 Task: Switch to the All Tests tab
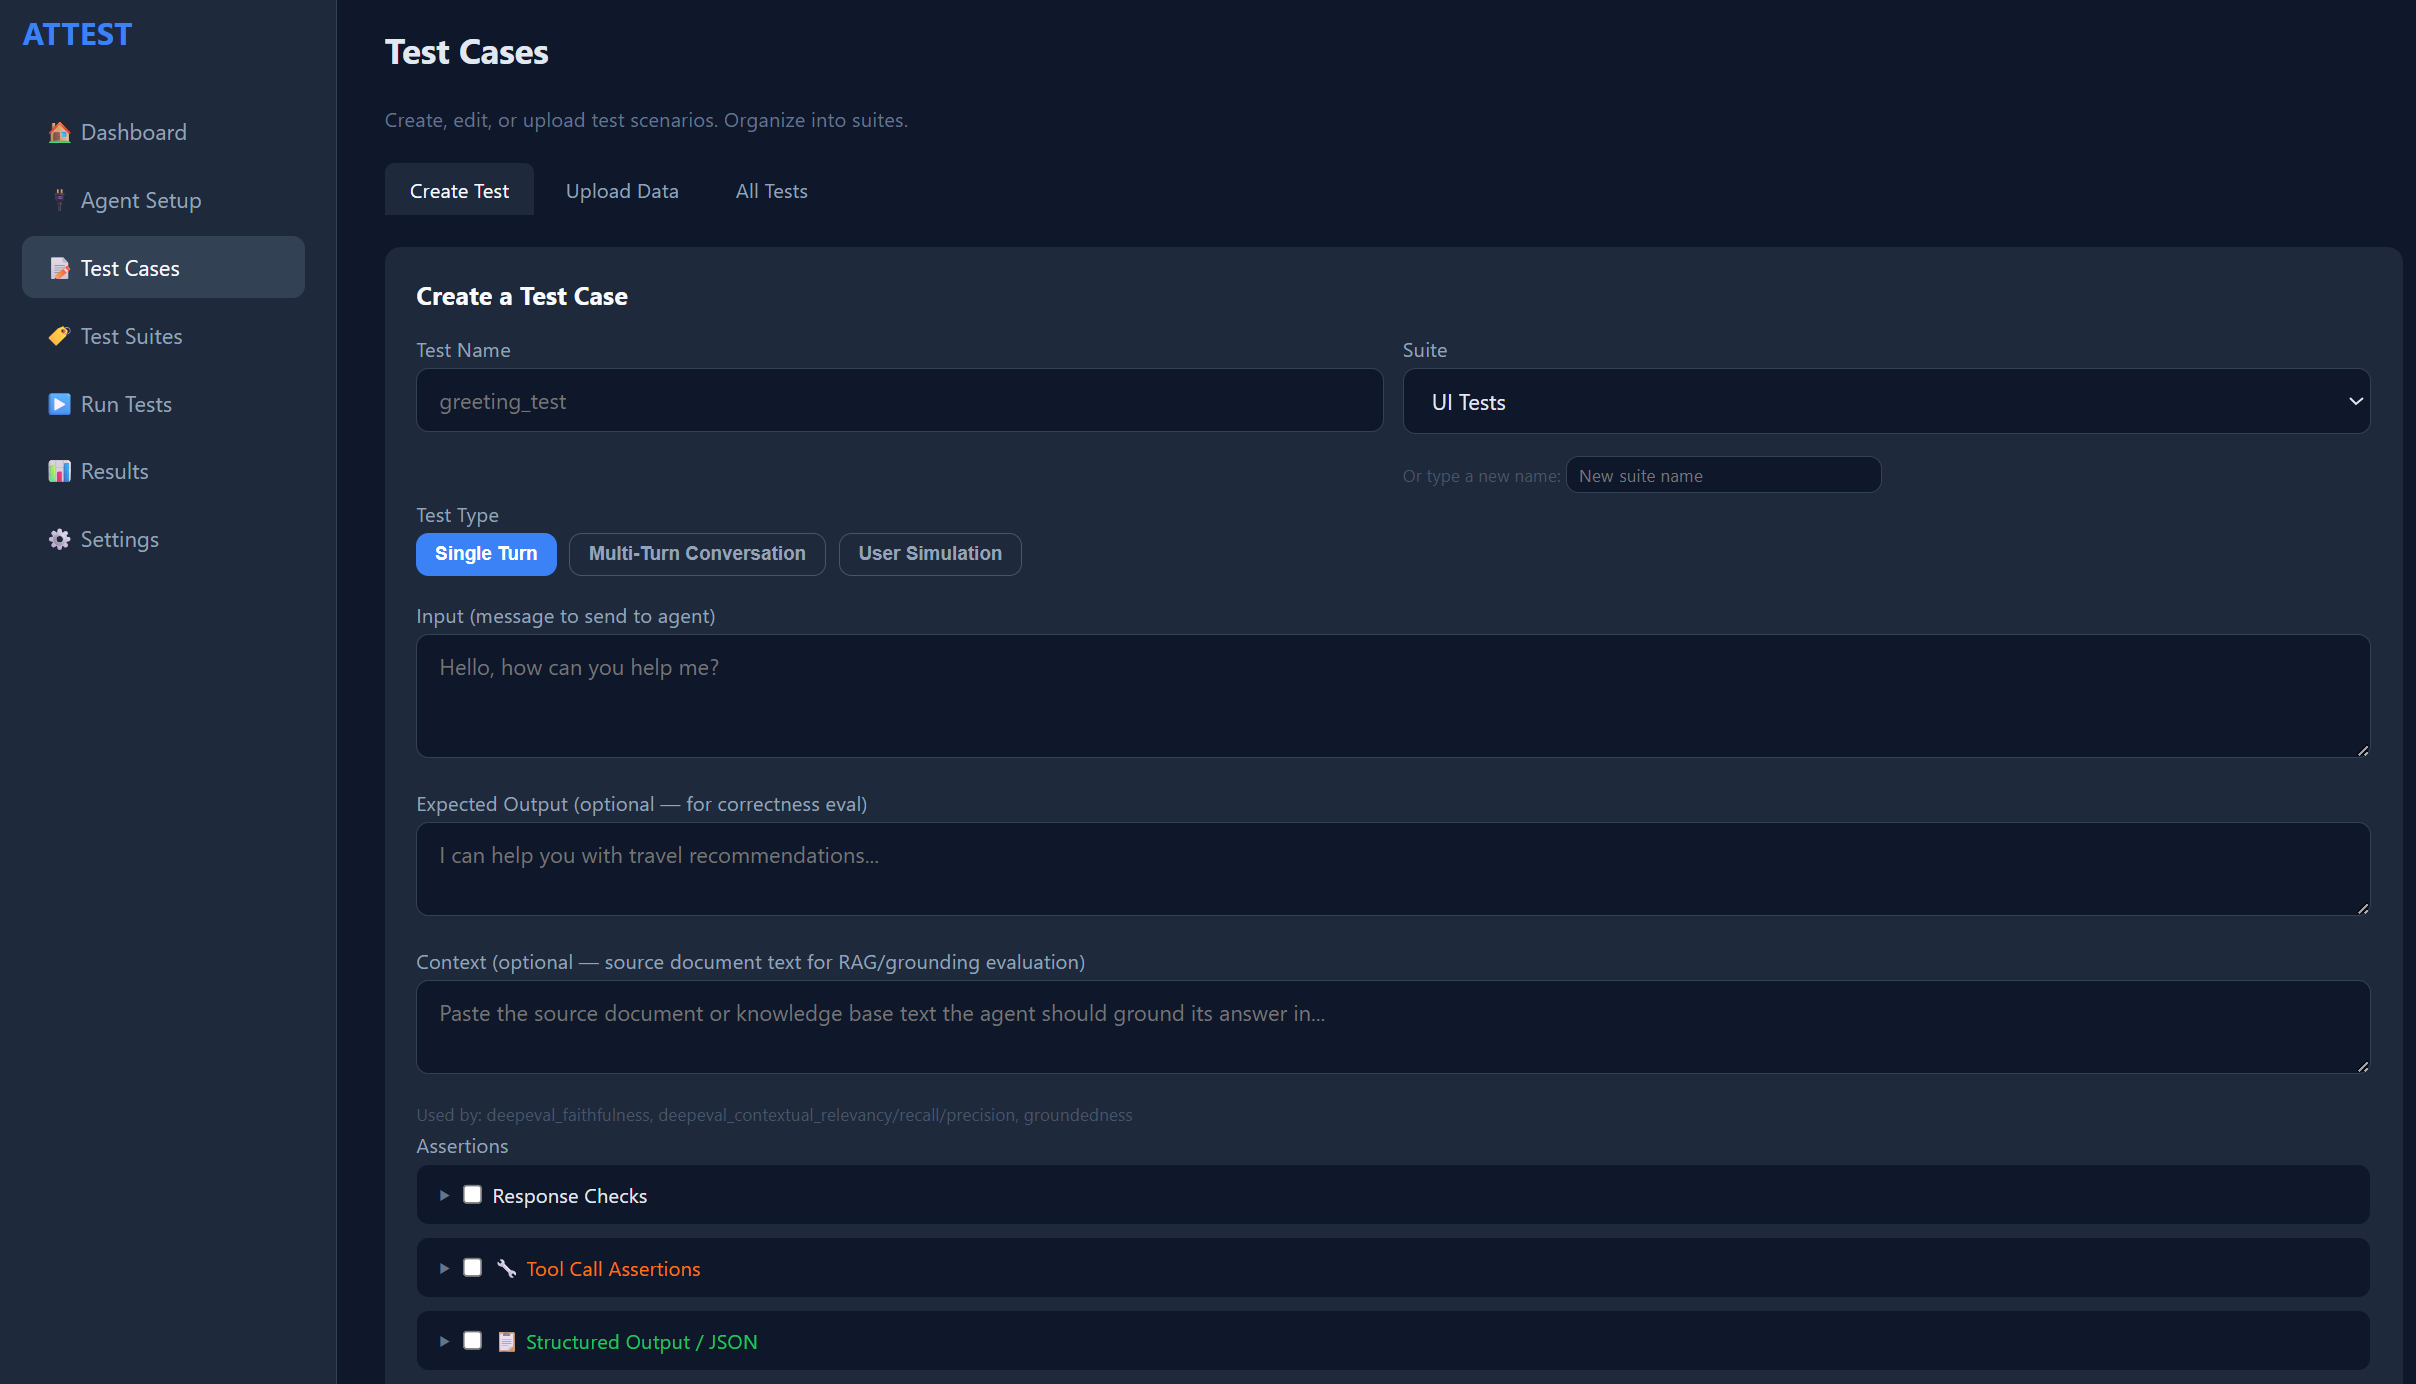tap(771, 191)
